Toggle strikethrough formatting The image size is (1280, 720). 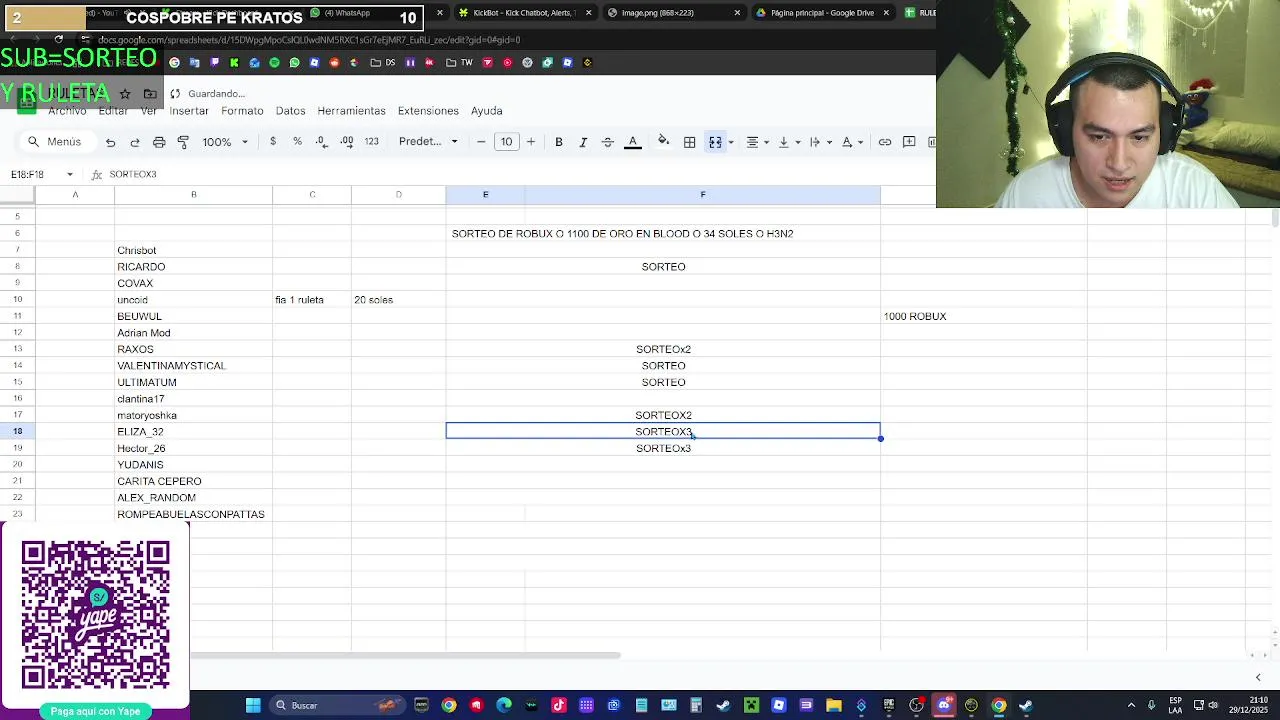pyautogui.click(x=607, y=142)
